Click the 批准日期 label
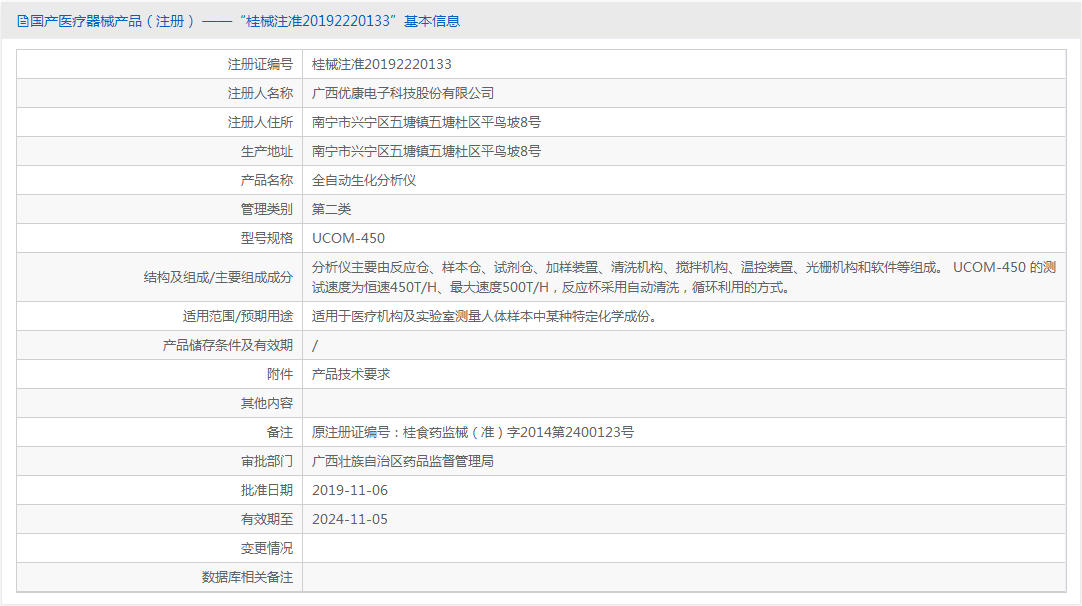Viewport: 1082px width, 606px height. click(266, 490)
